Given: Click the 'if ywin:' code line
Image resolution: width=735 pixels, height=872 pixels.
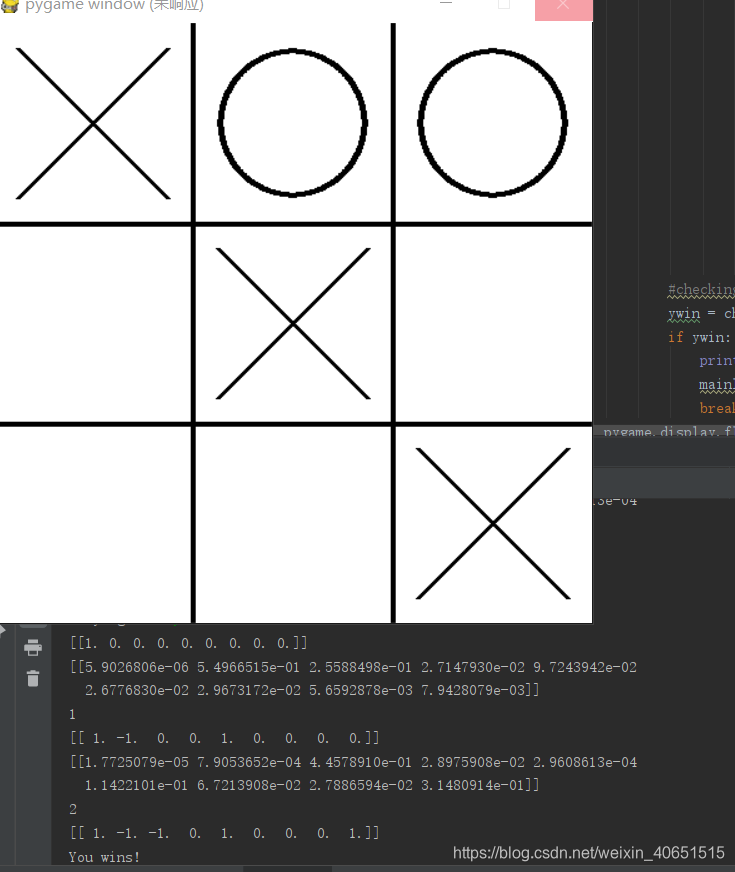Looking at the screenshot, I should point(699,338).
